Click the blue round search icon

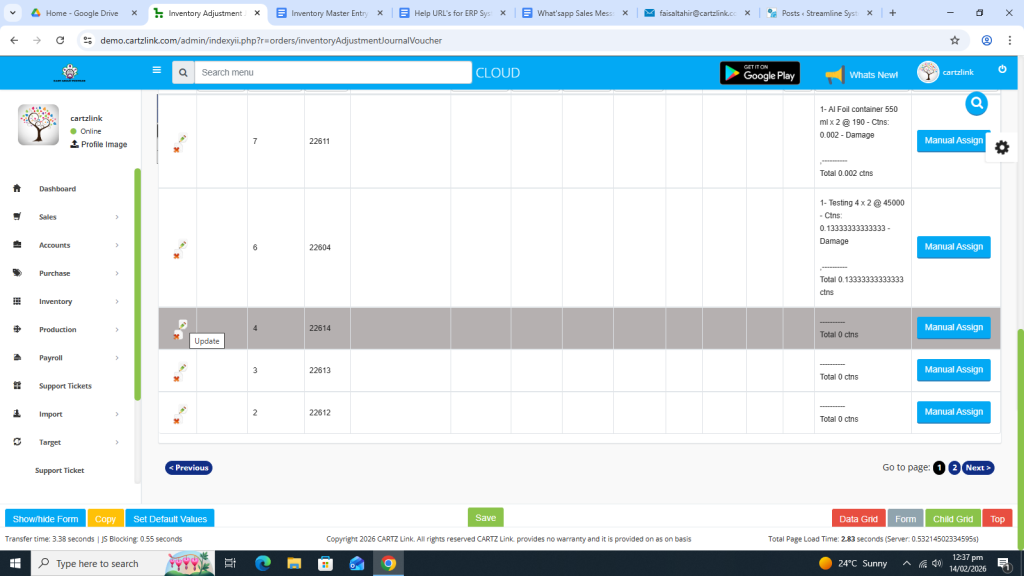[976, 103]
